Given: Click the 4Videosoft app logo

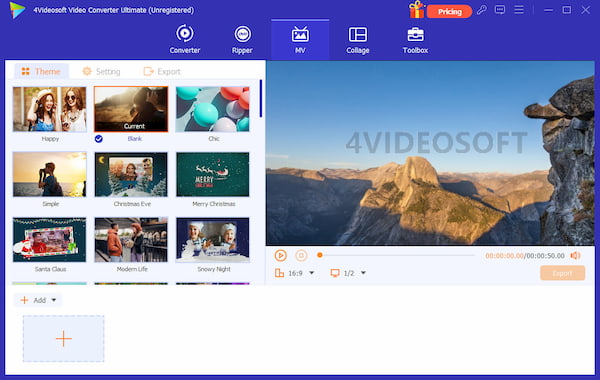Looking at the screenshot, I should point(17,10).
